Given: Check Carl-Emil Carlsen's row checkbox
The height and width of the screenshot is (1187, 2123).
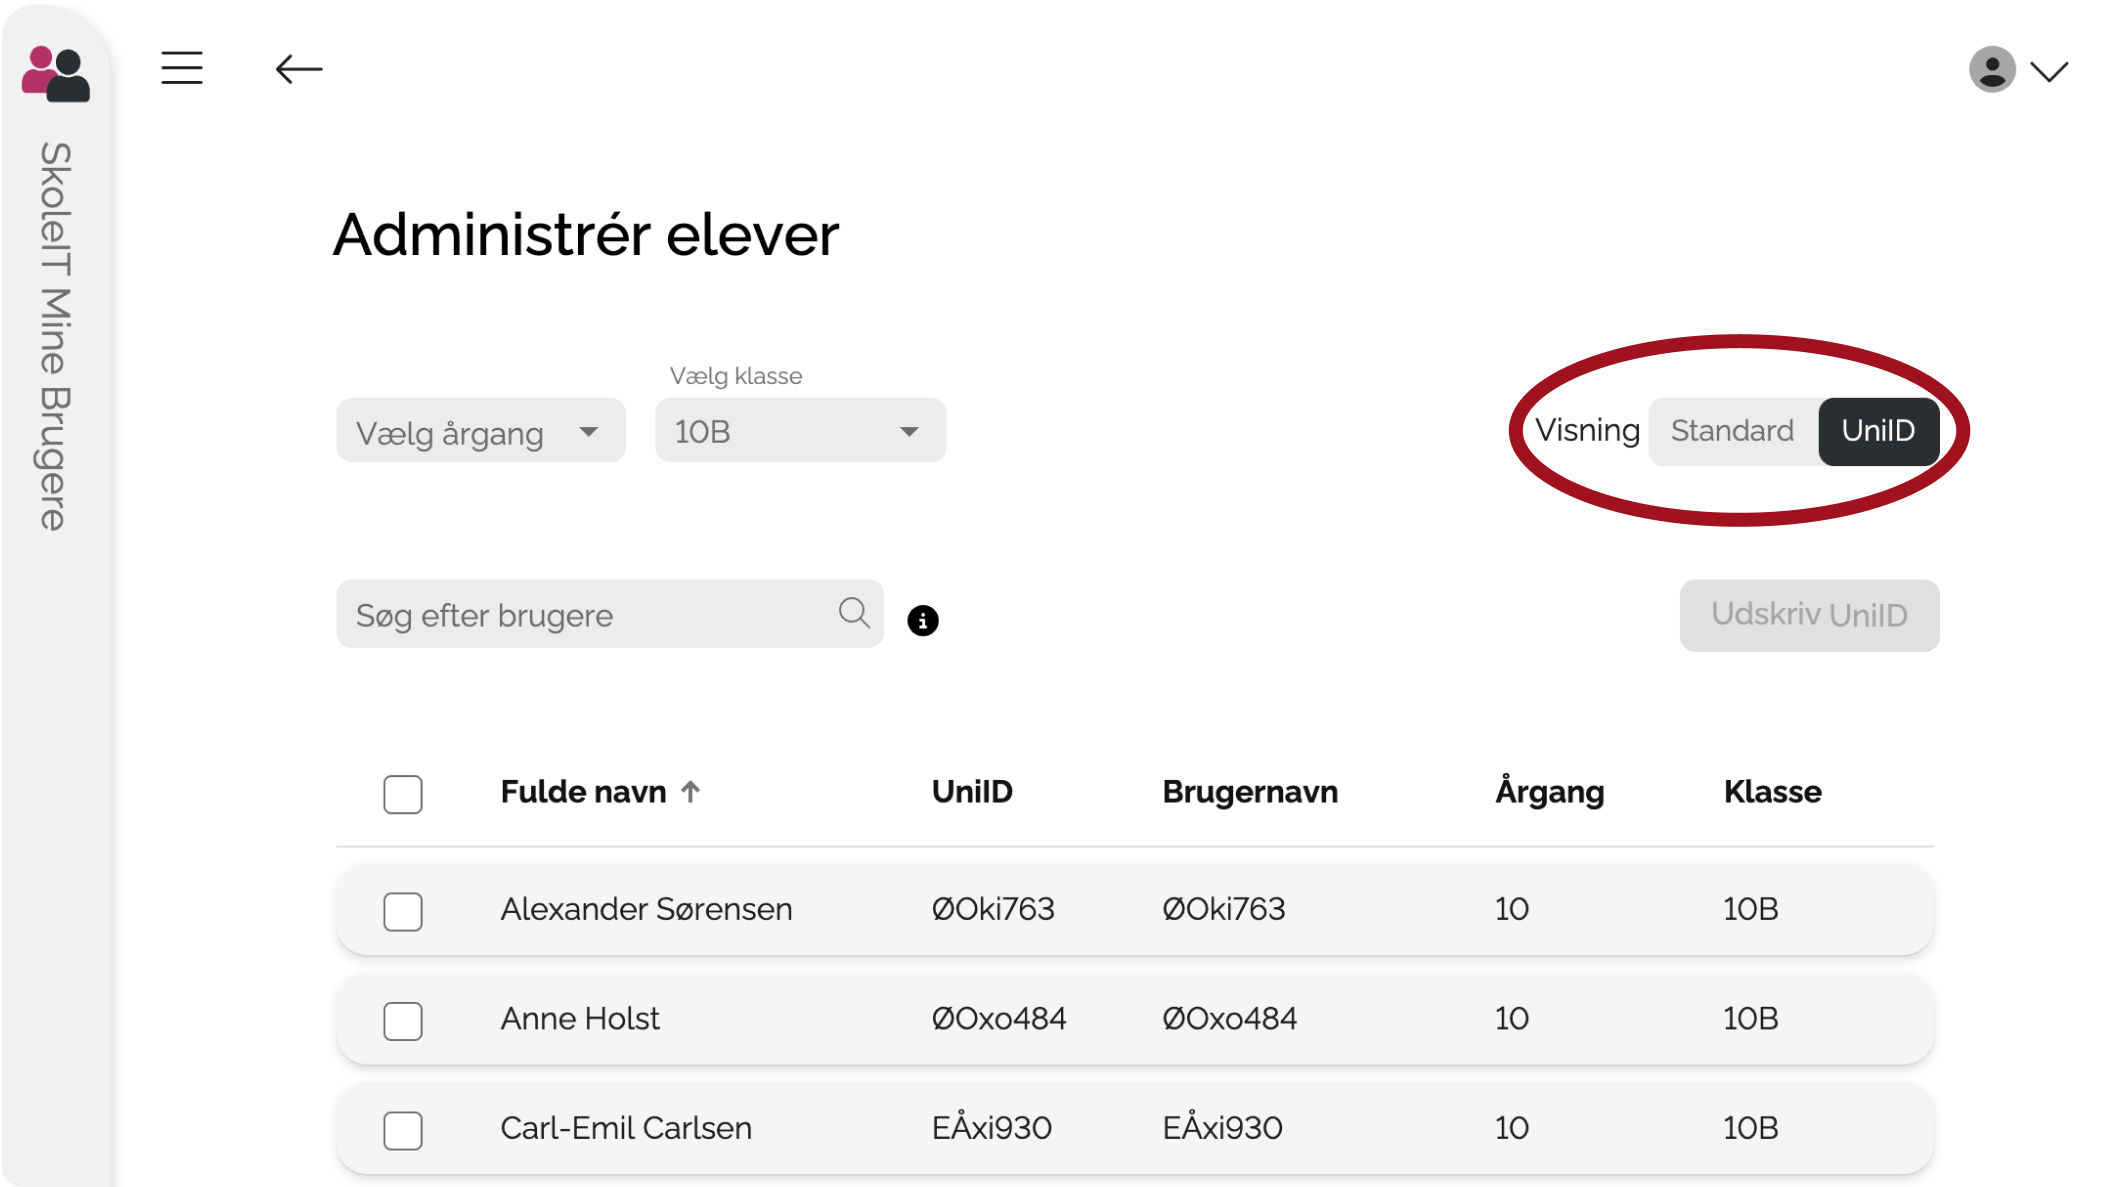Looking at the screenshot, I should 403,1130.
